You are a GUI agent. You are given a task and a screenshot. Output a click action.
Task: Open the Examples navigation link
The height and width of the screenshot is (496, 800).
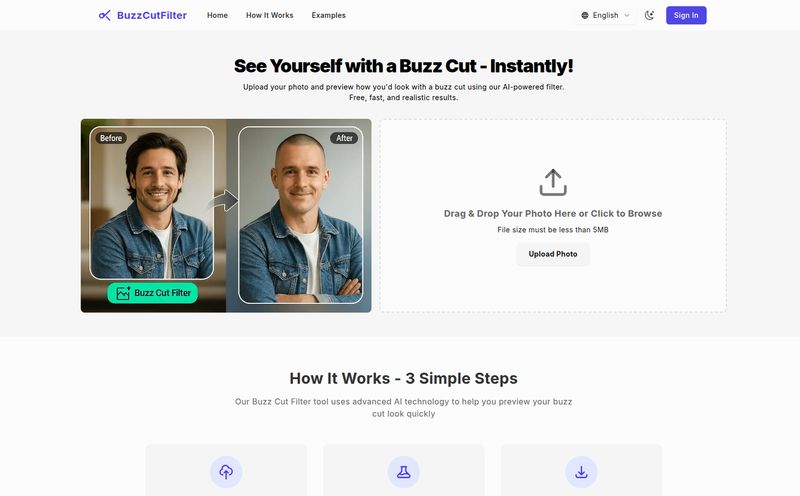(329, 15)
